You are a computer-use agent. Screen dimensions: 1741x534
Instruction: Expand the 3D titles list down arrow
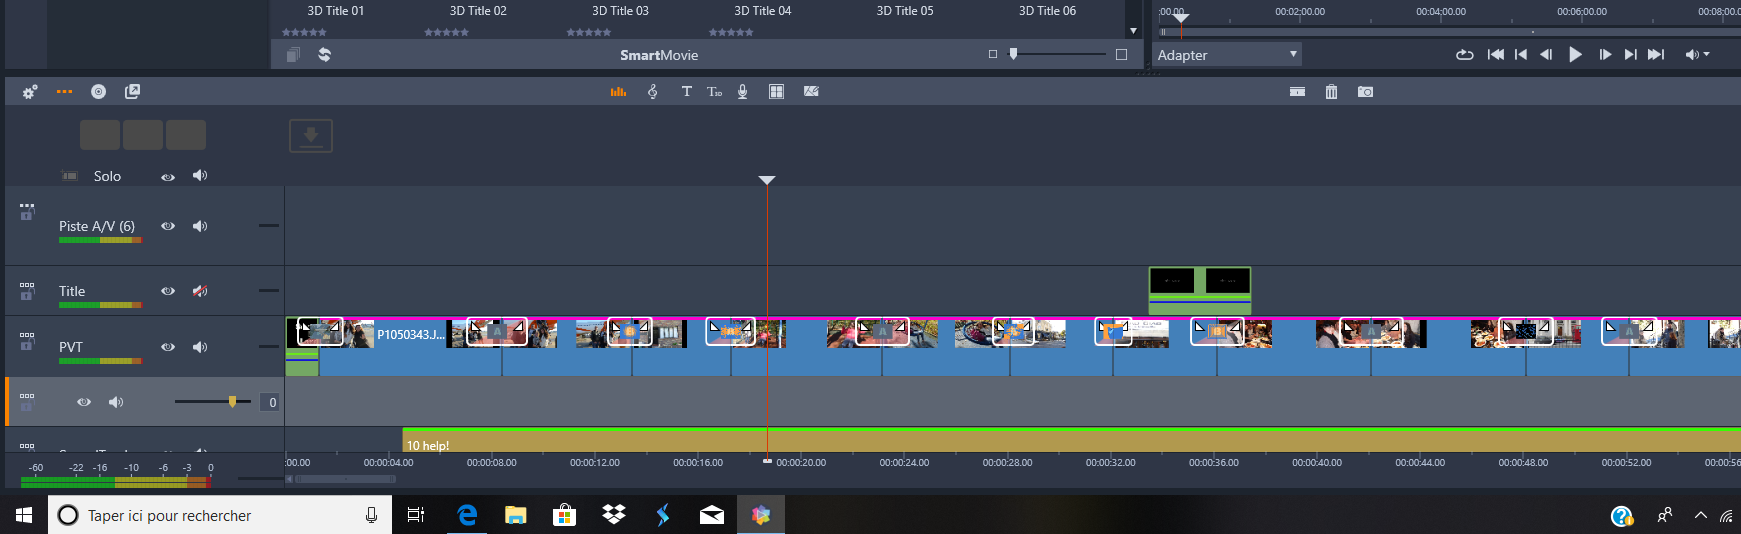point(1133,31)
